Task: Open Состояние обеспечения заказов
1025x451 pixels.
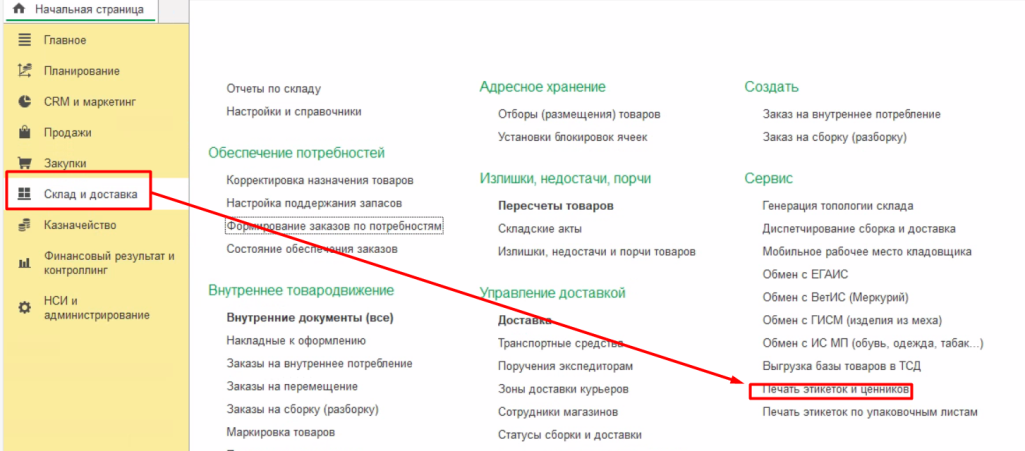Action: (312, 249)
